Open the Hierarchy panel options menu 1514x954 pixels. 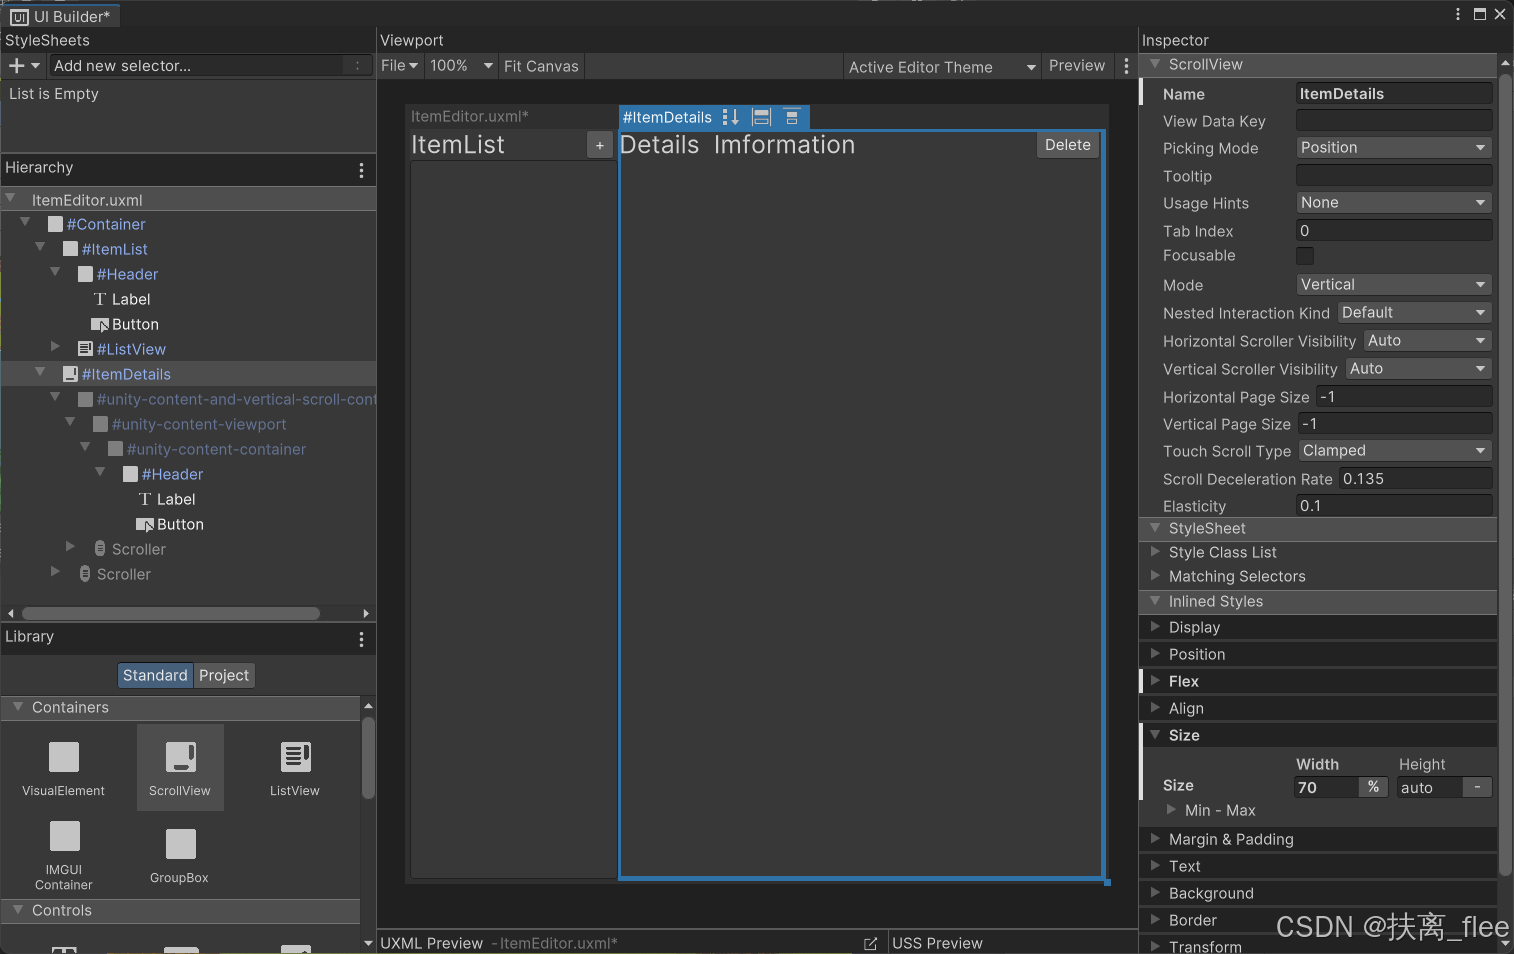click(x=361, y=170)
